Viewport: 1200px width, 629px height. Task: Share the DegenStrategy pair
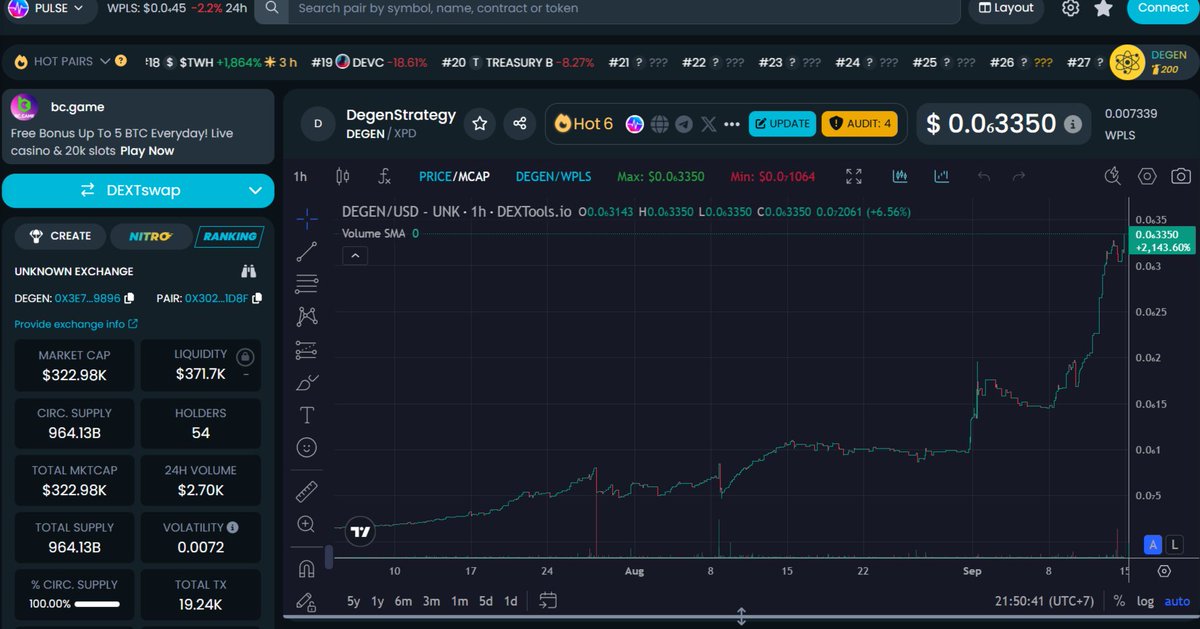click(x=520, y=124)
